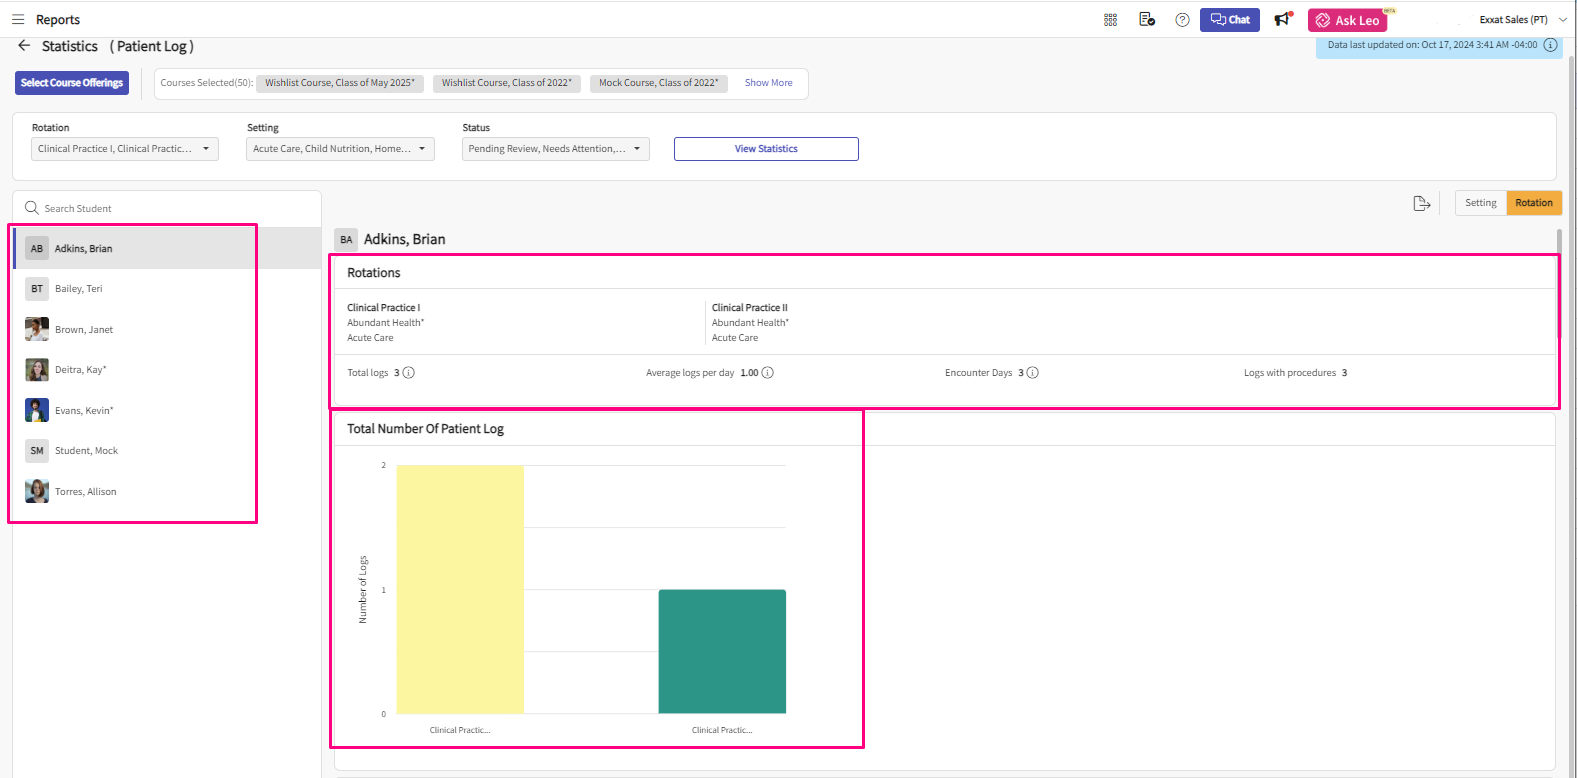Image resolution: width=1577 pixels, height=778 pixels.
Task: Open the announcements megaphone icon
Action: pos(1282,20)
